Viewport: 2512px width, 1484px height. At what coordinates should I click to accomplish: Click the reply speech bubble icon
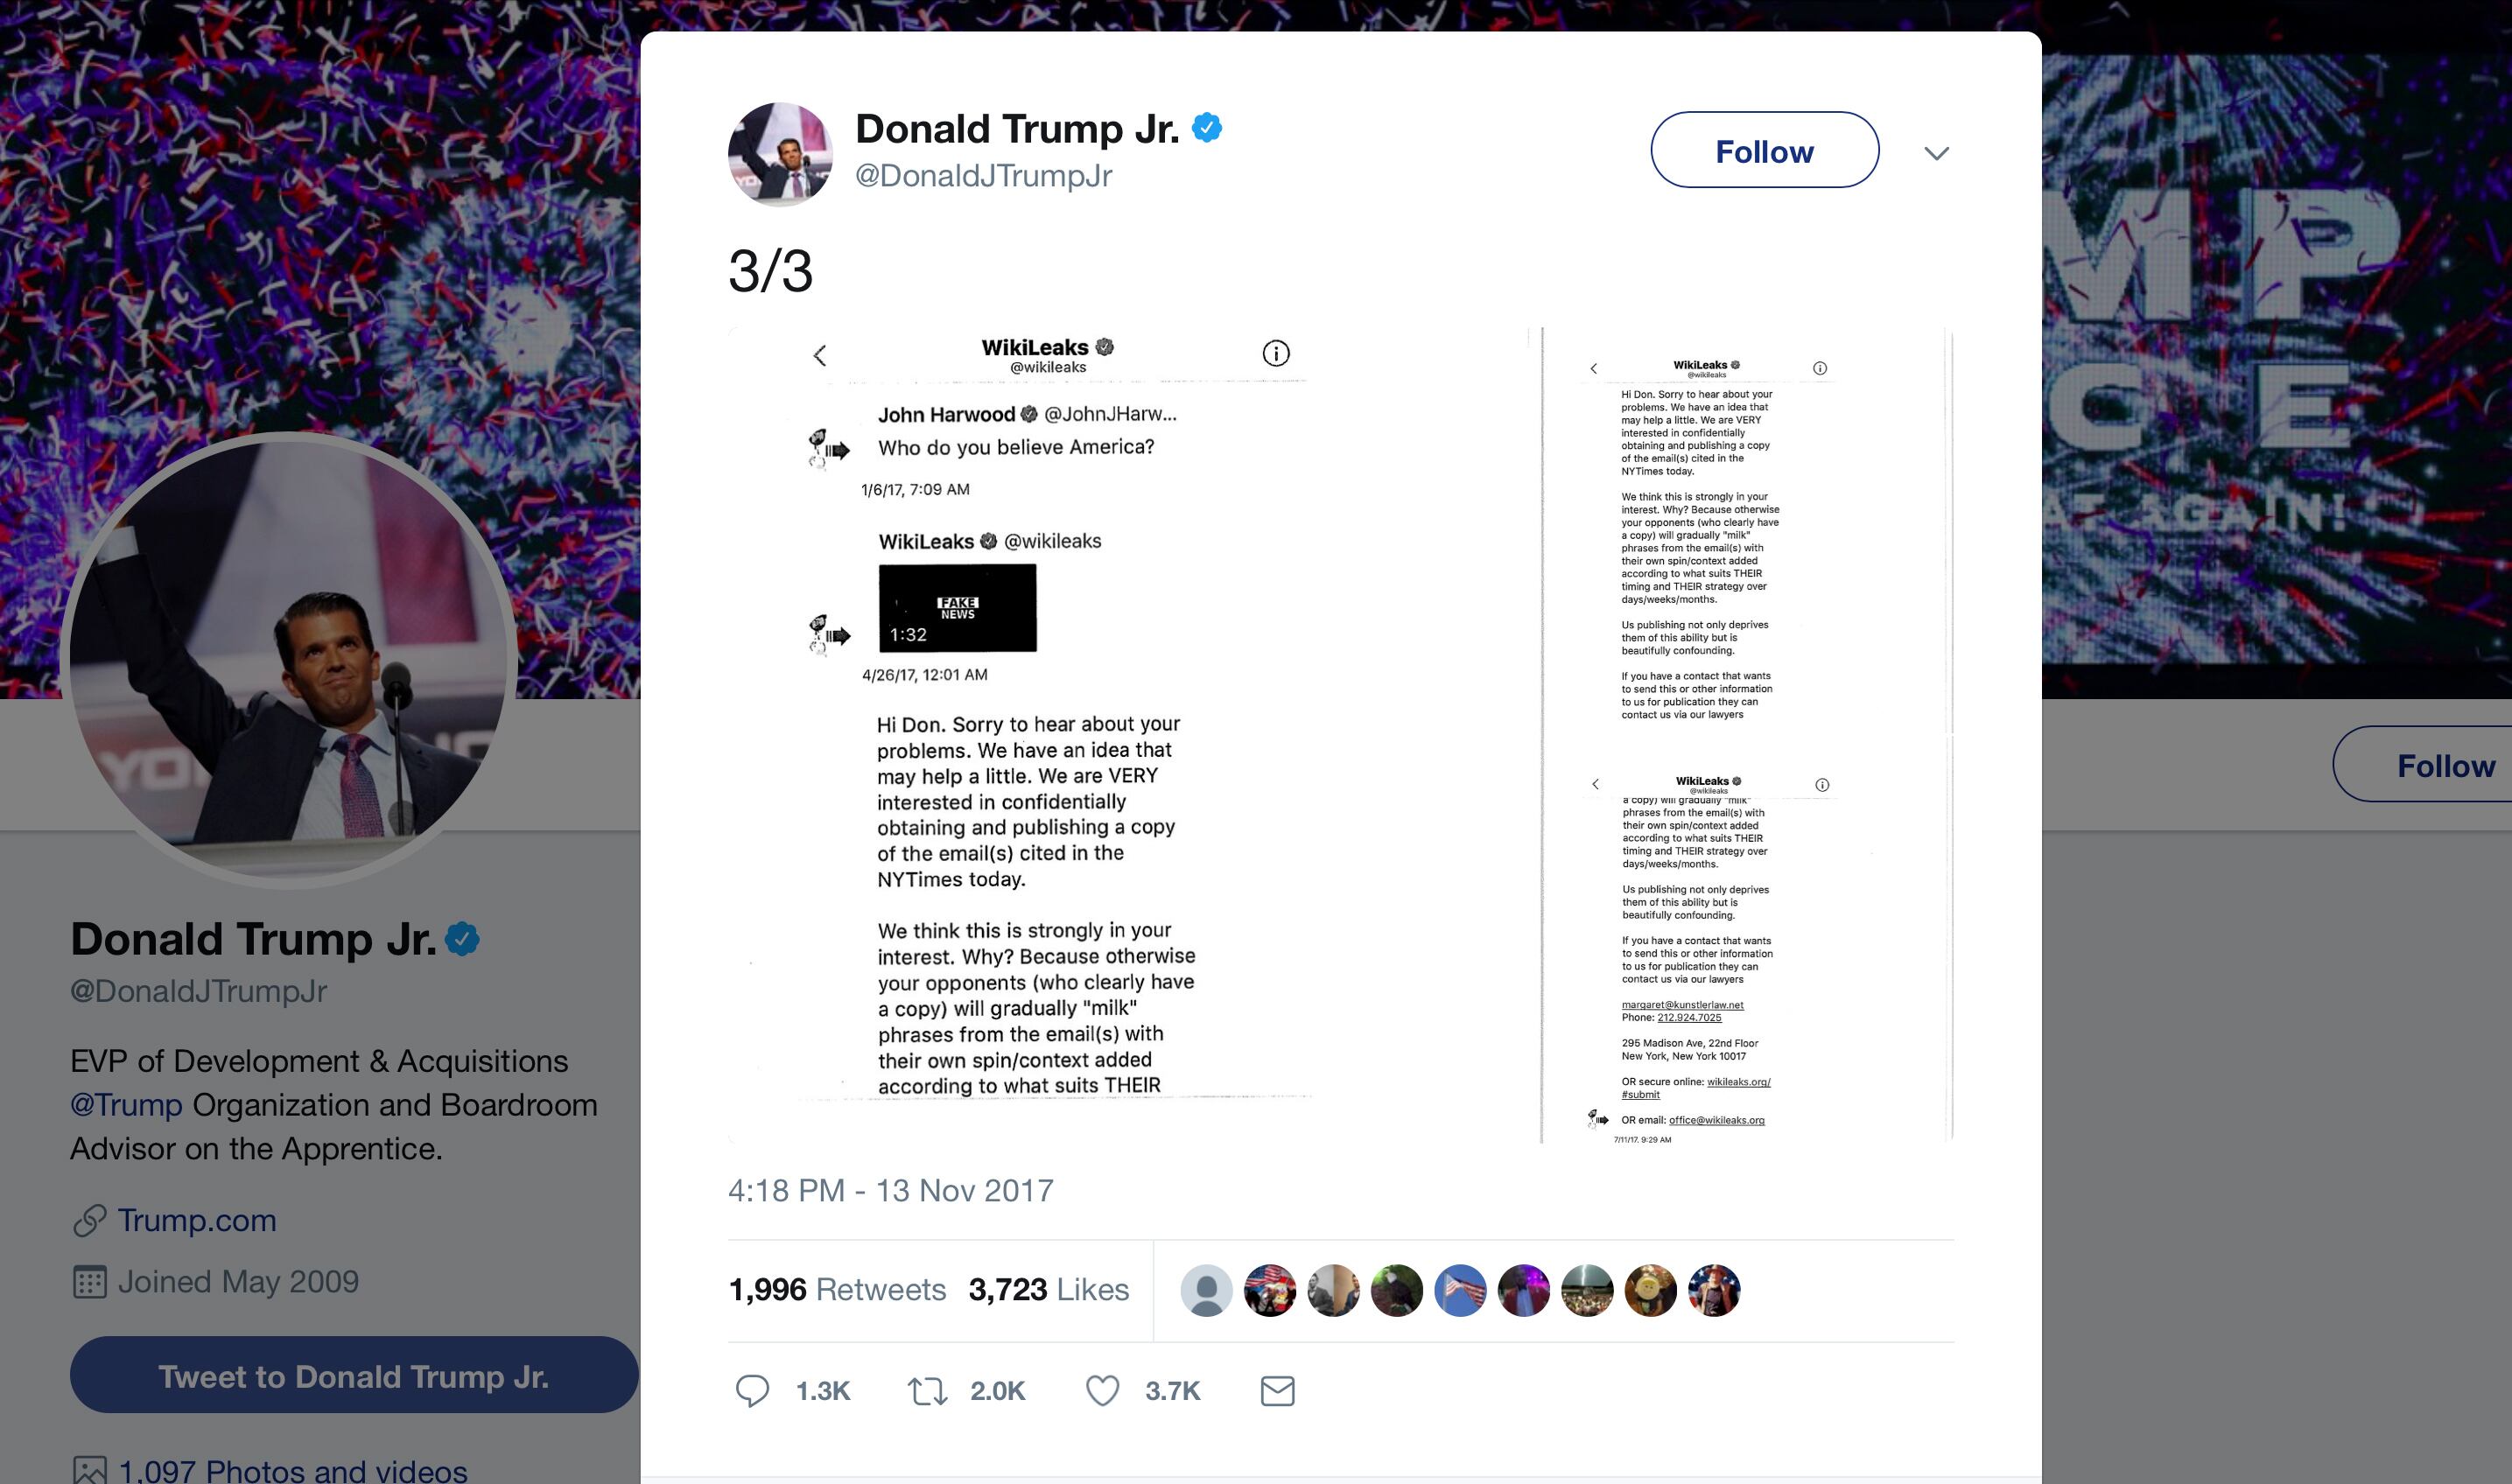(752, 1391)
